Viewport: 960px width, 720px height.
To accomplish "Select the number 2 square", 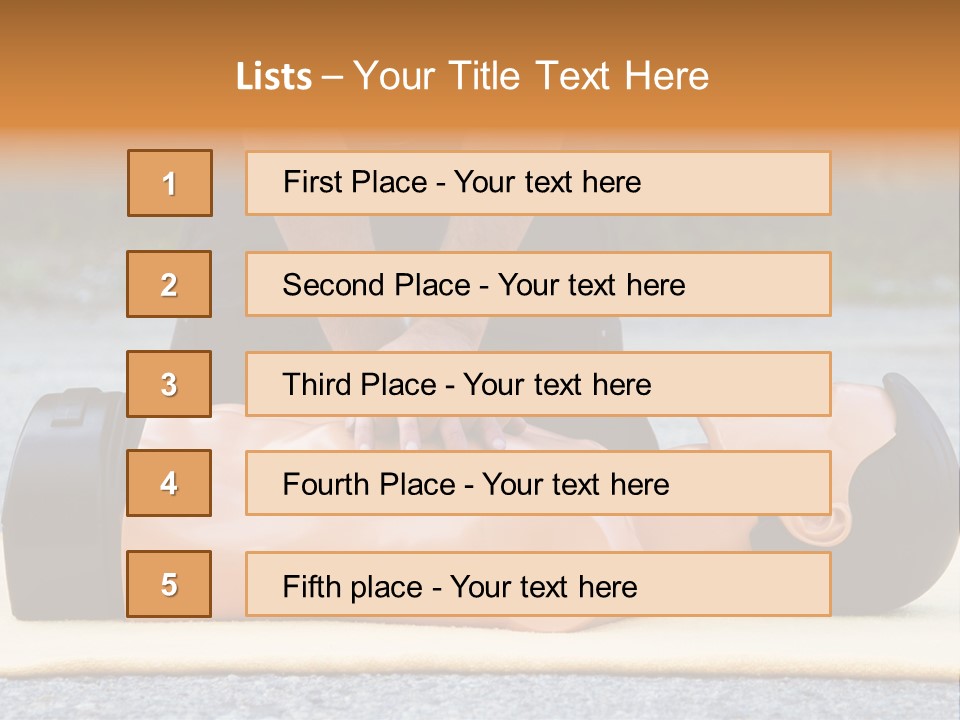I will pos(169,284).
